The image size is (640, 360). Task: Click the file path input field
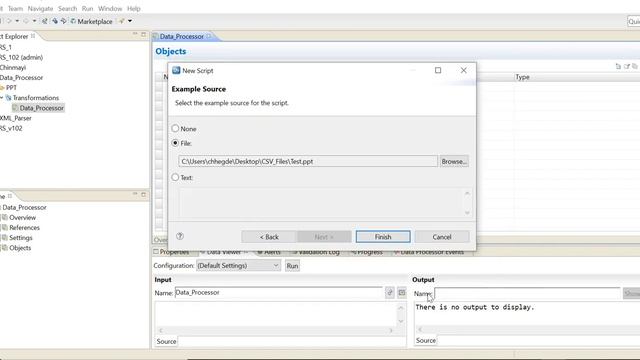pos(308,161)
